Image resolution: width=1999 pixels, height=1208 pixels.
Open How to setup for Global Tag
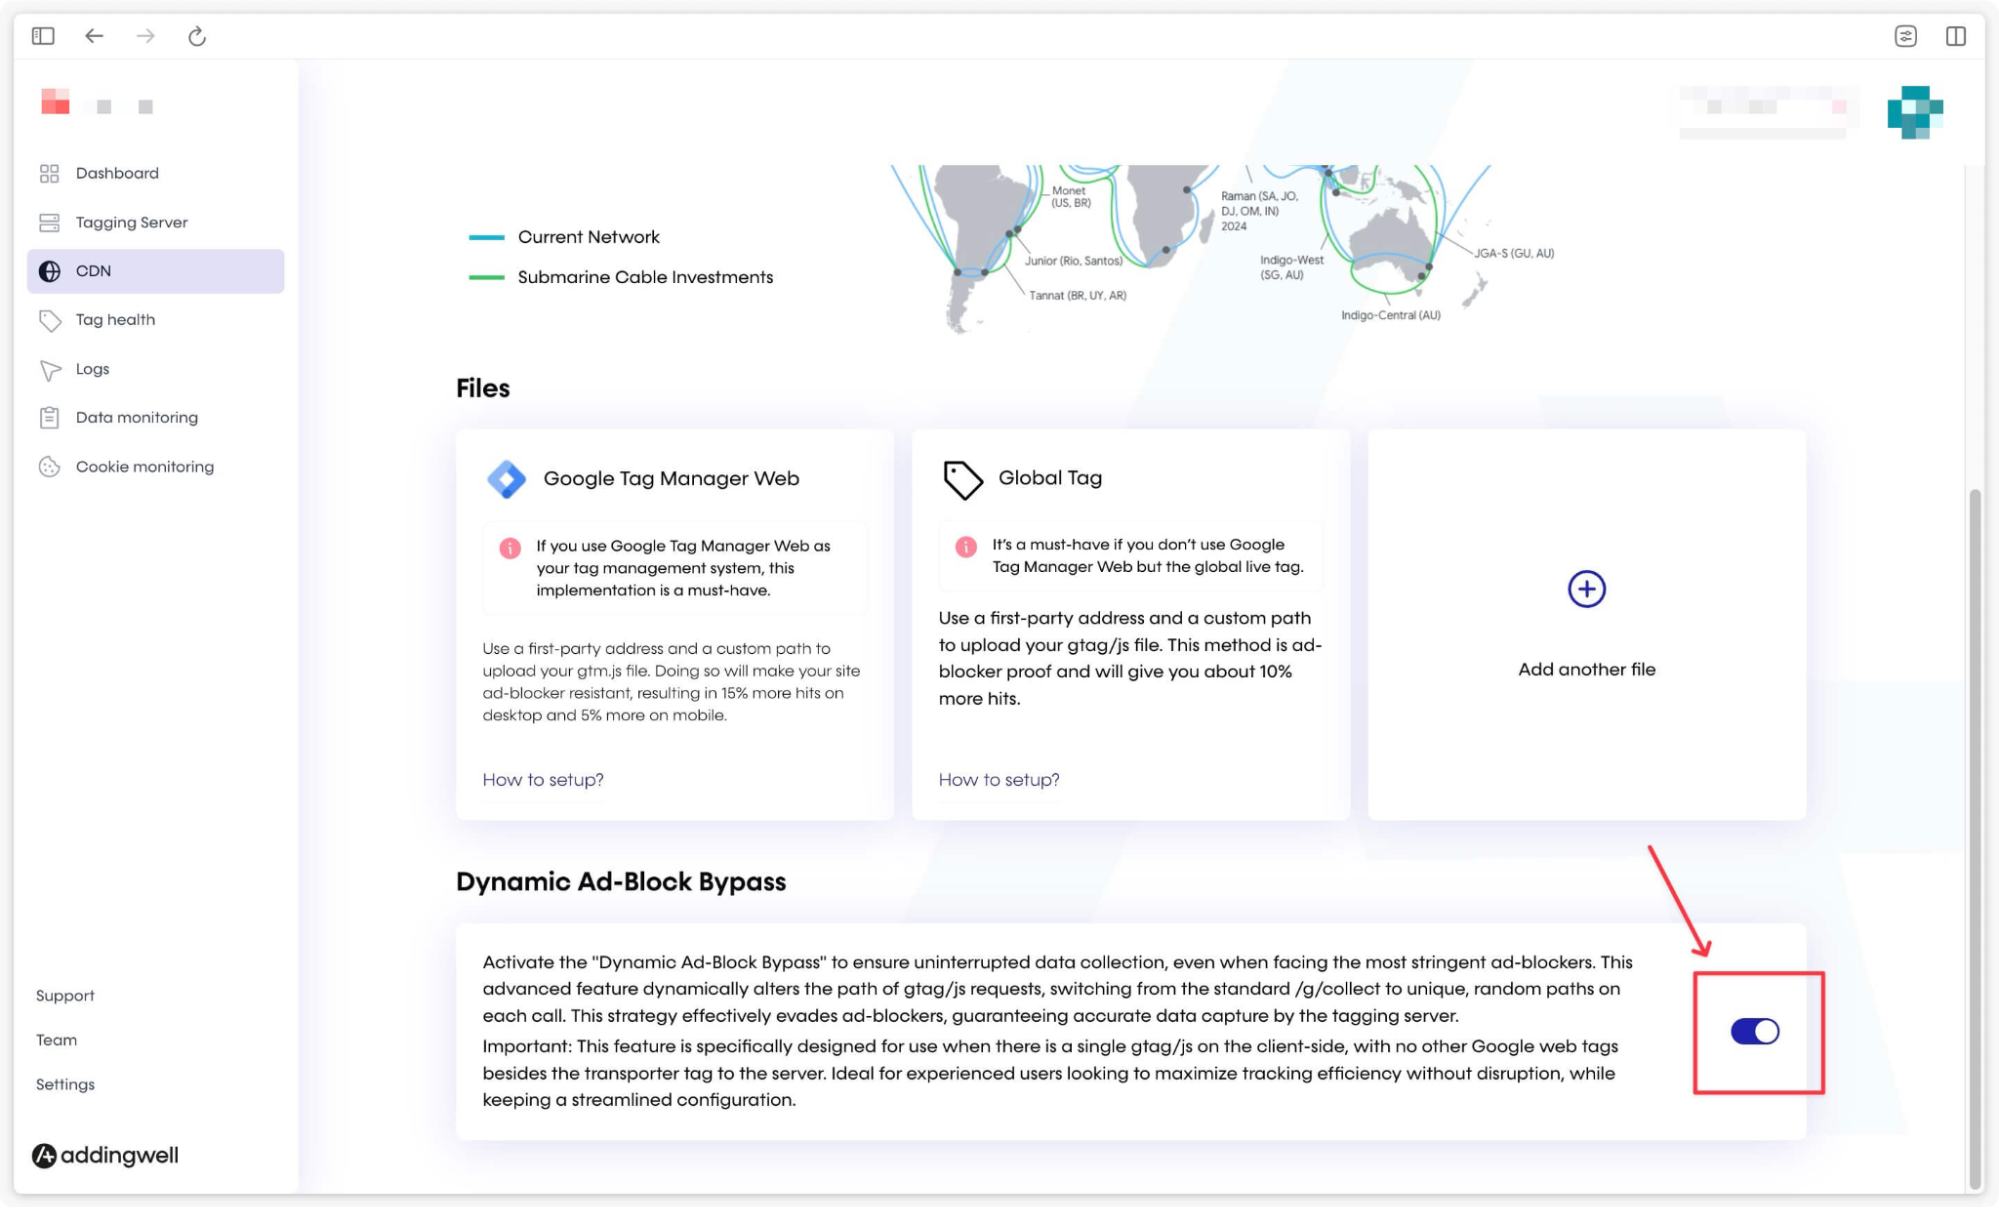[x=999, y=780]
